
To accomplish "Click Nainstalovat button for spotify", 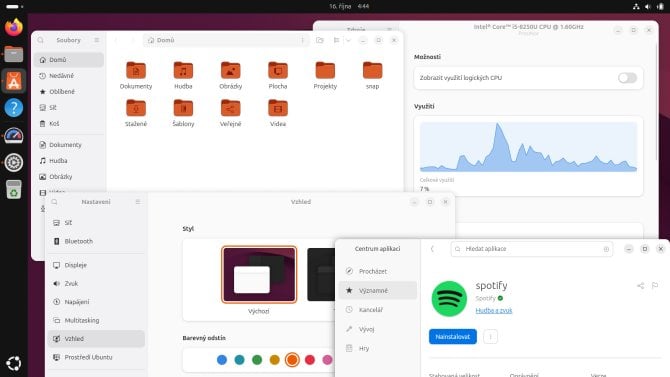I will pos(453,337).
